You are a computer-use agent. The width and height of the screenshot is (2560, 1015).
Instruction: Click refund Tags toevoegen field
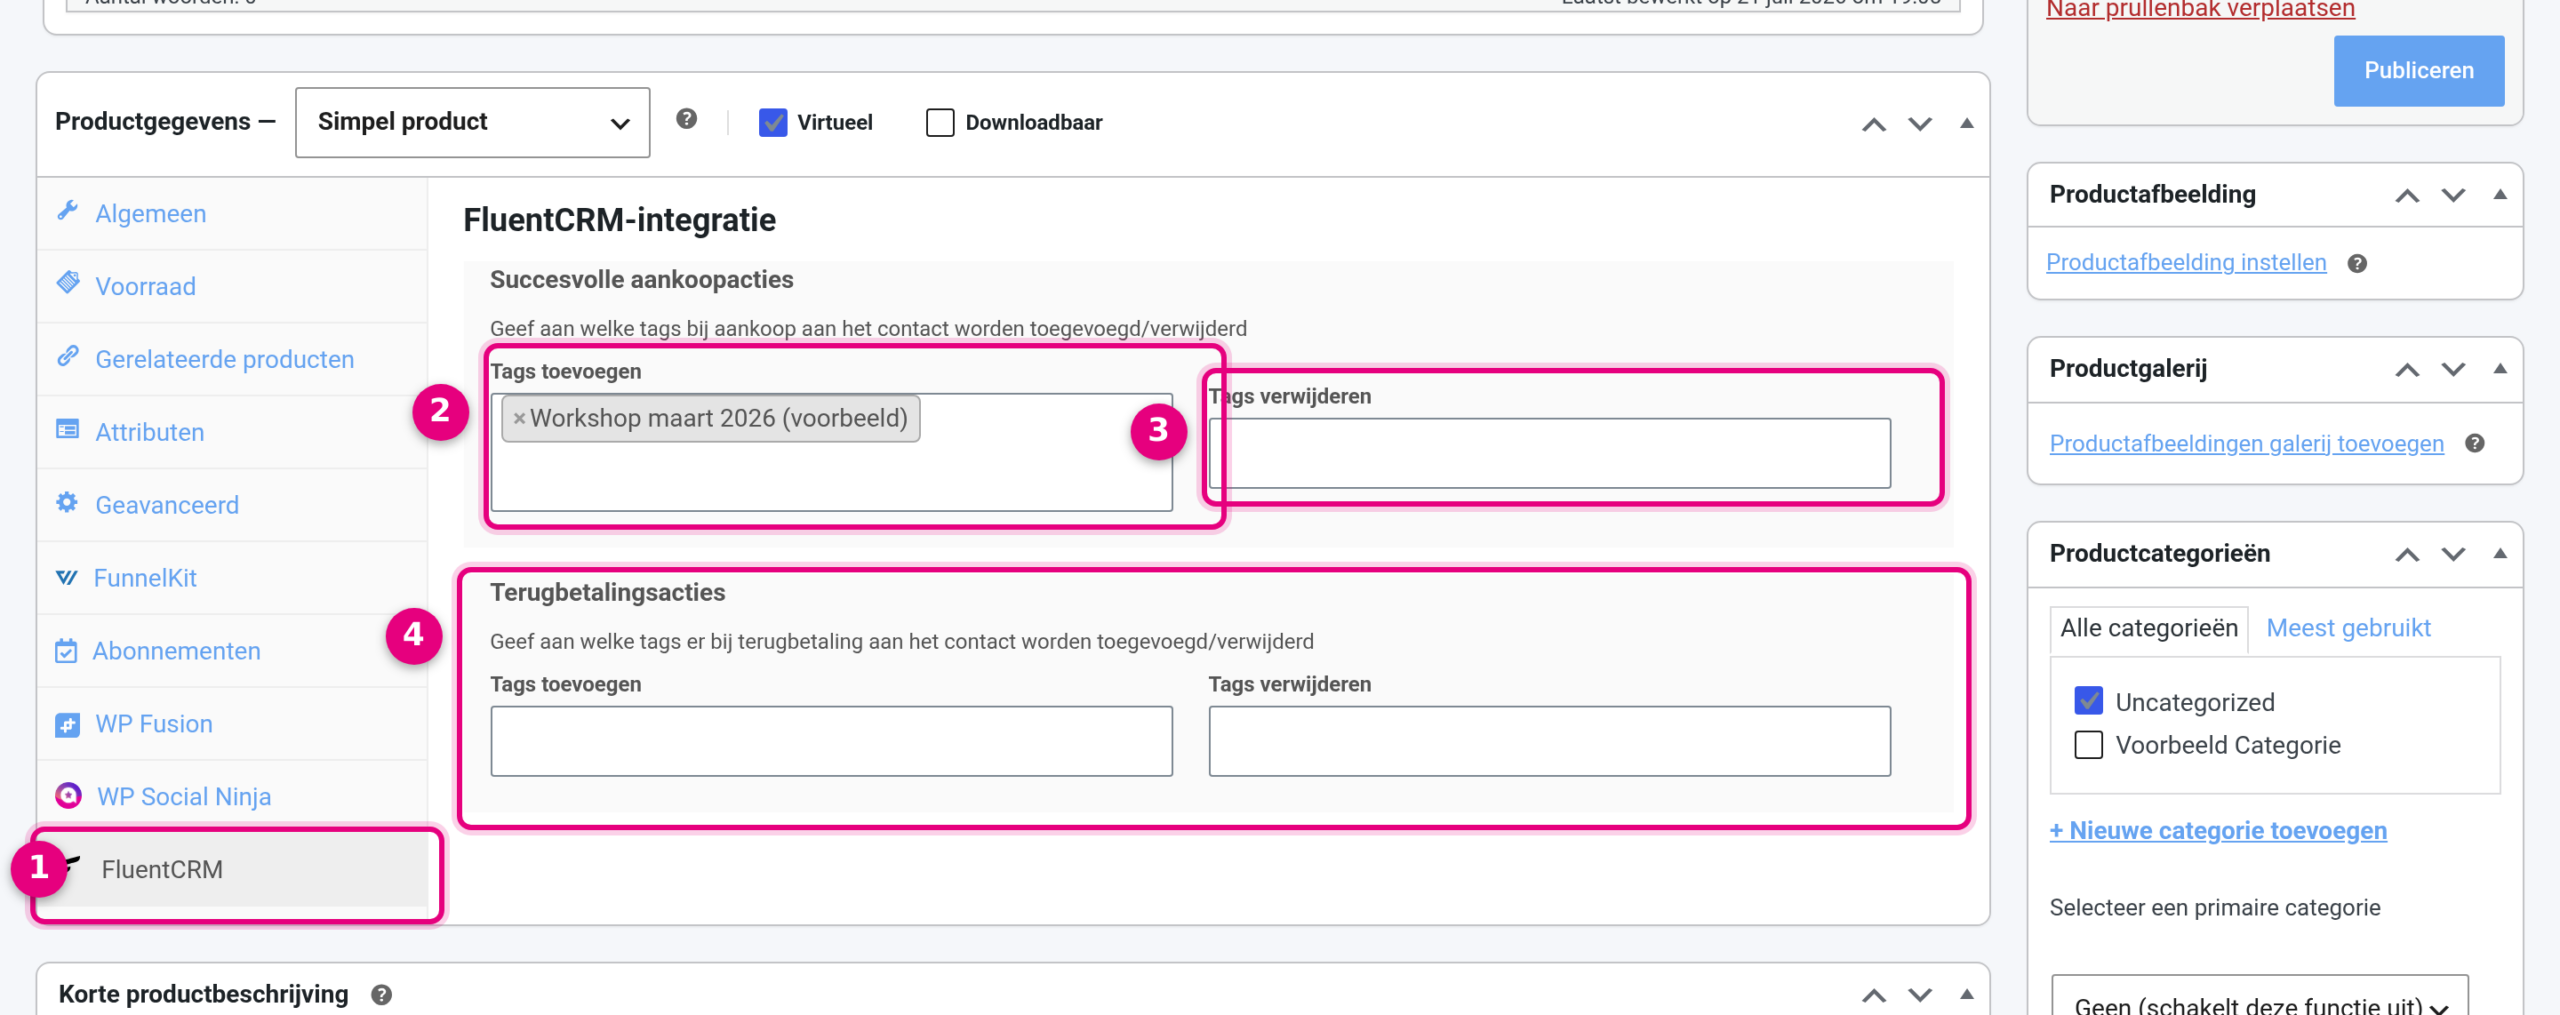[831, 741]
